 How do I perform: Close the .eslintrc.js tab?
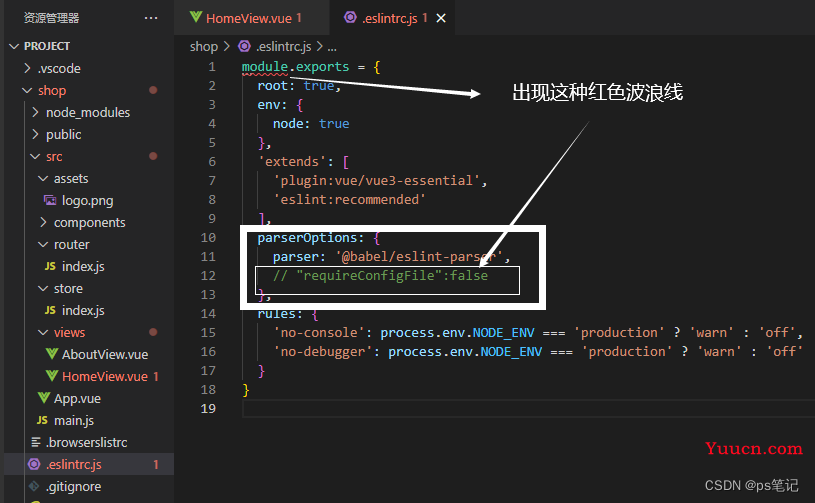point(441,18)
